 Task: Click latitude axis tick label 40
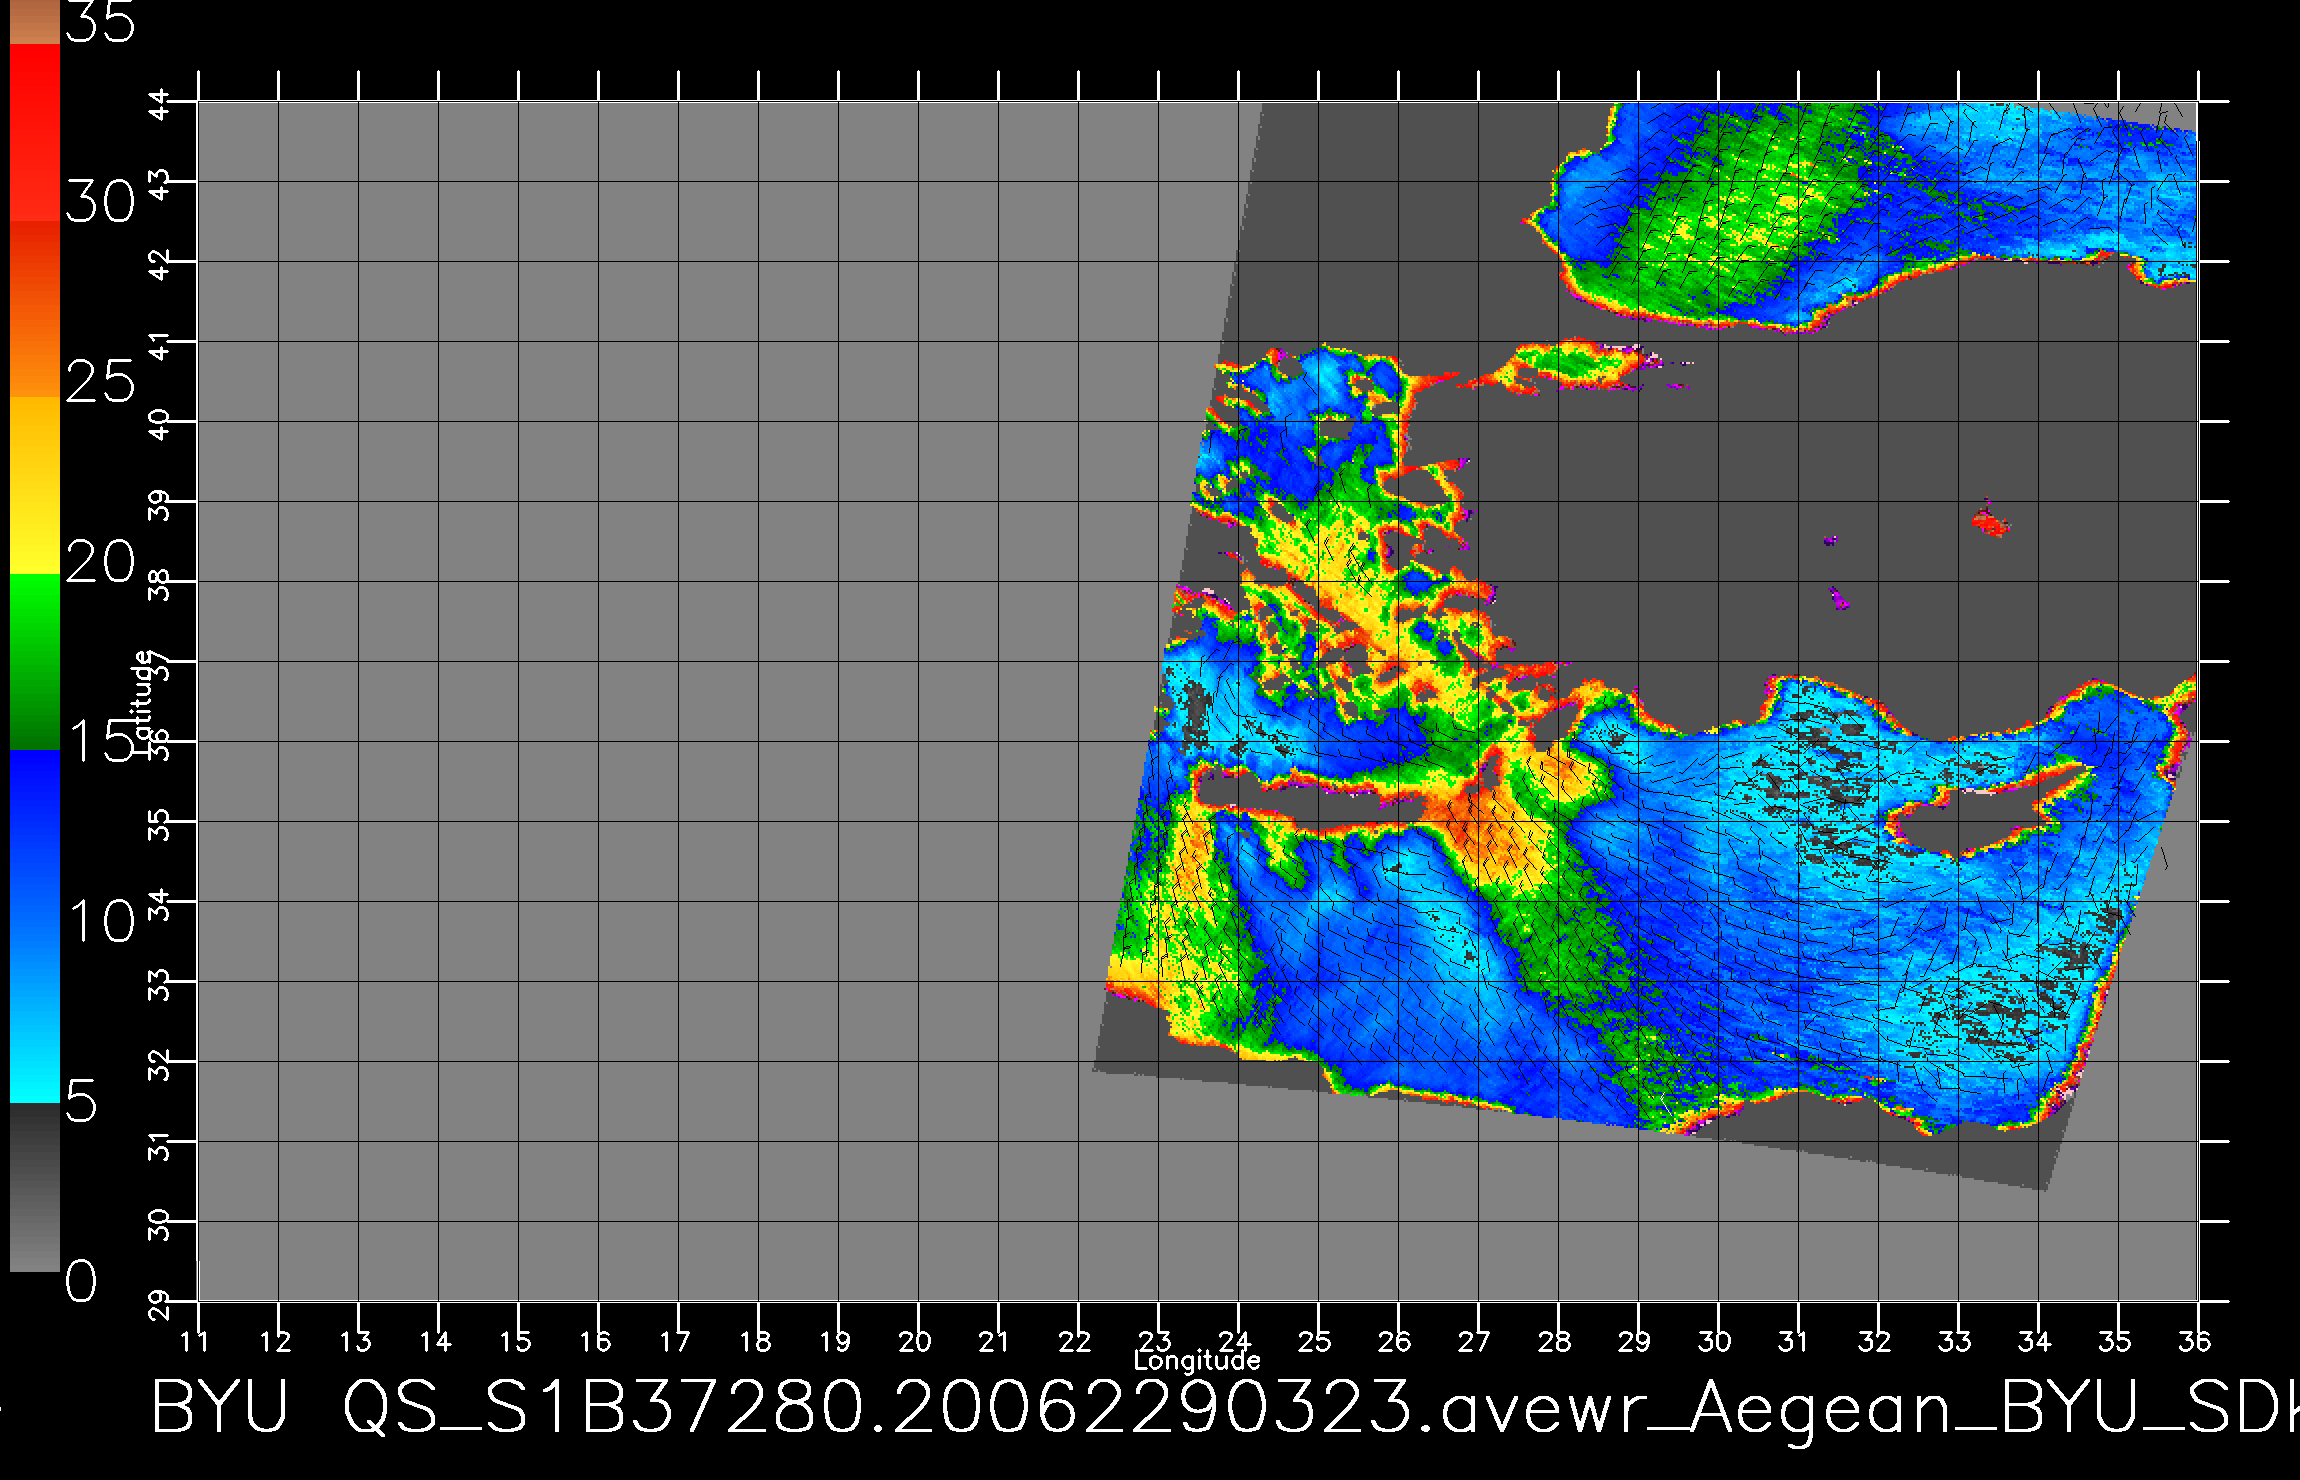(x=160, y=425)
